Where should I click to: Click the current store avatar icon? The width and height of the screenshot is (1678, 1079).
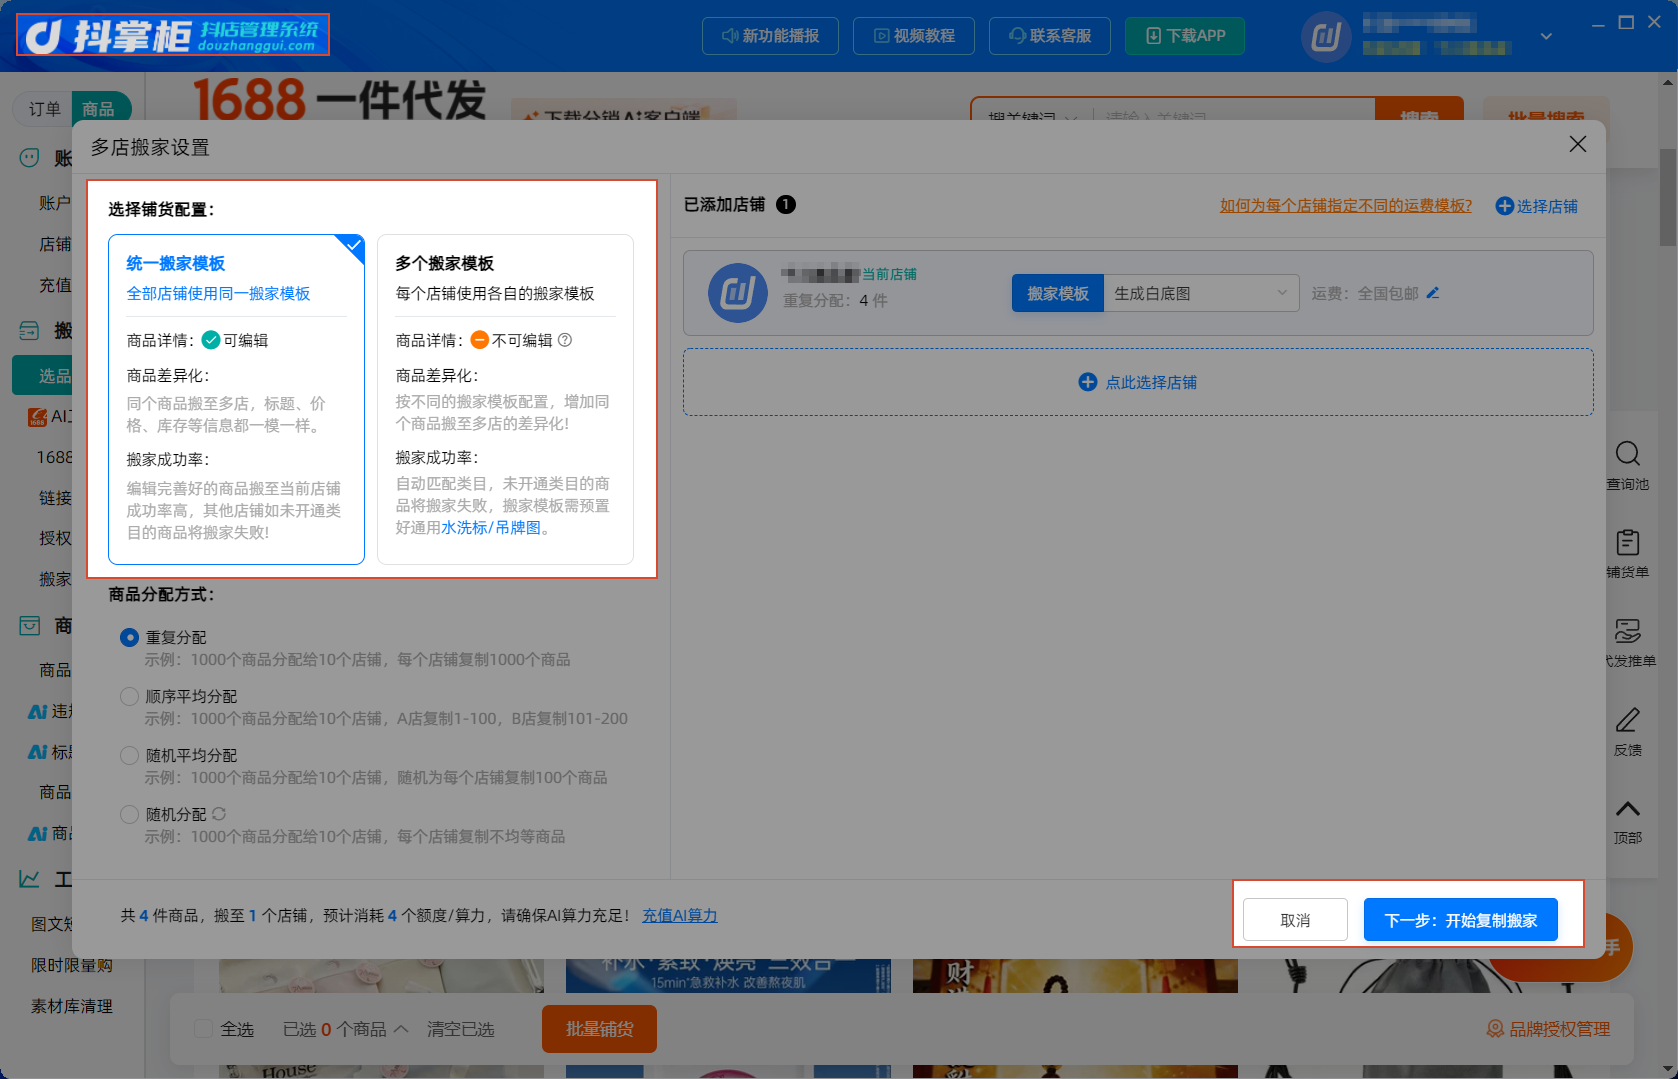[x=738, y=293]
